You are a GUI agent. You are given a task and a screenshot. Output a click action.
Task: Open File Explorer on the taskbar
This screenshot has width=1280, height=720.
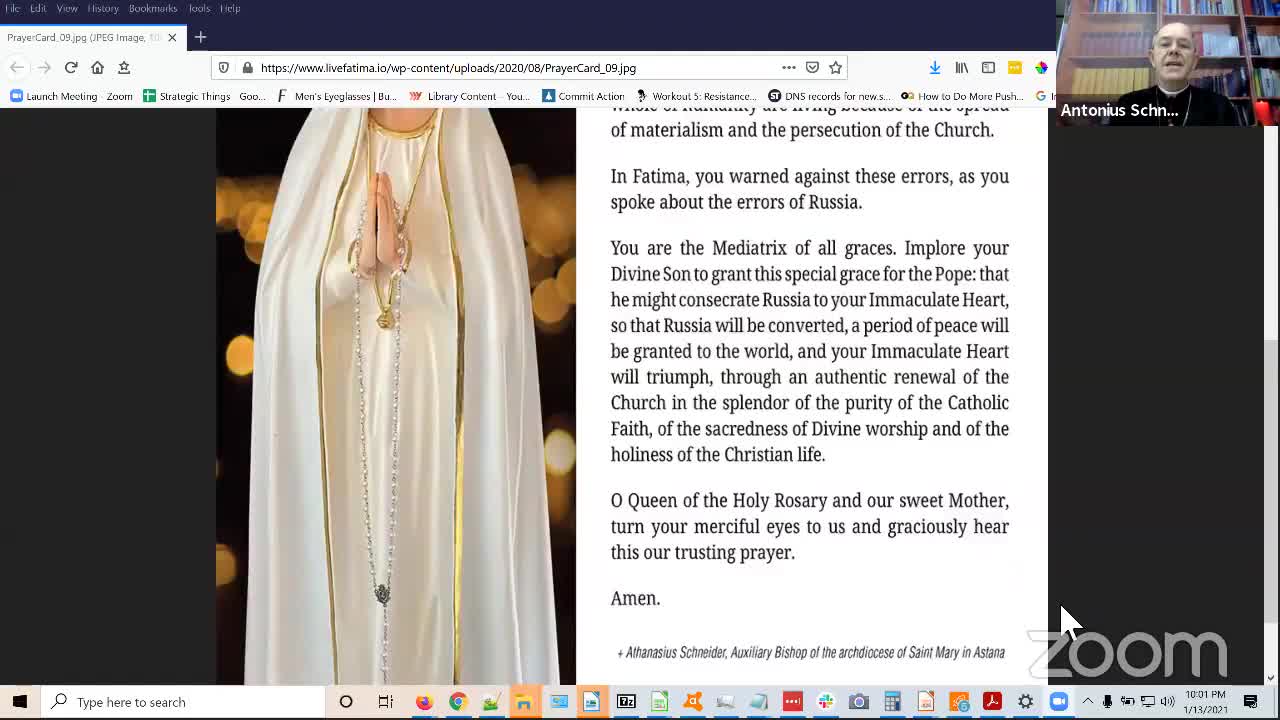[524, 702]
